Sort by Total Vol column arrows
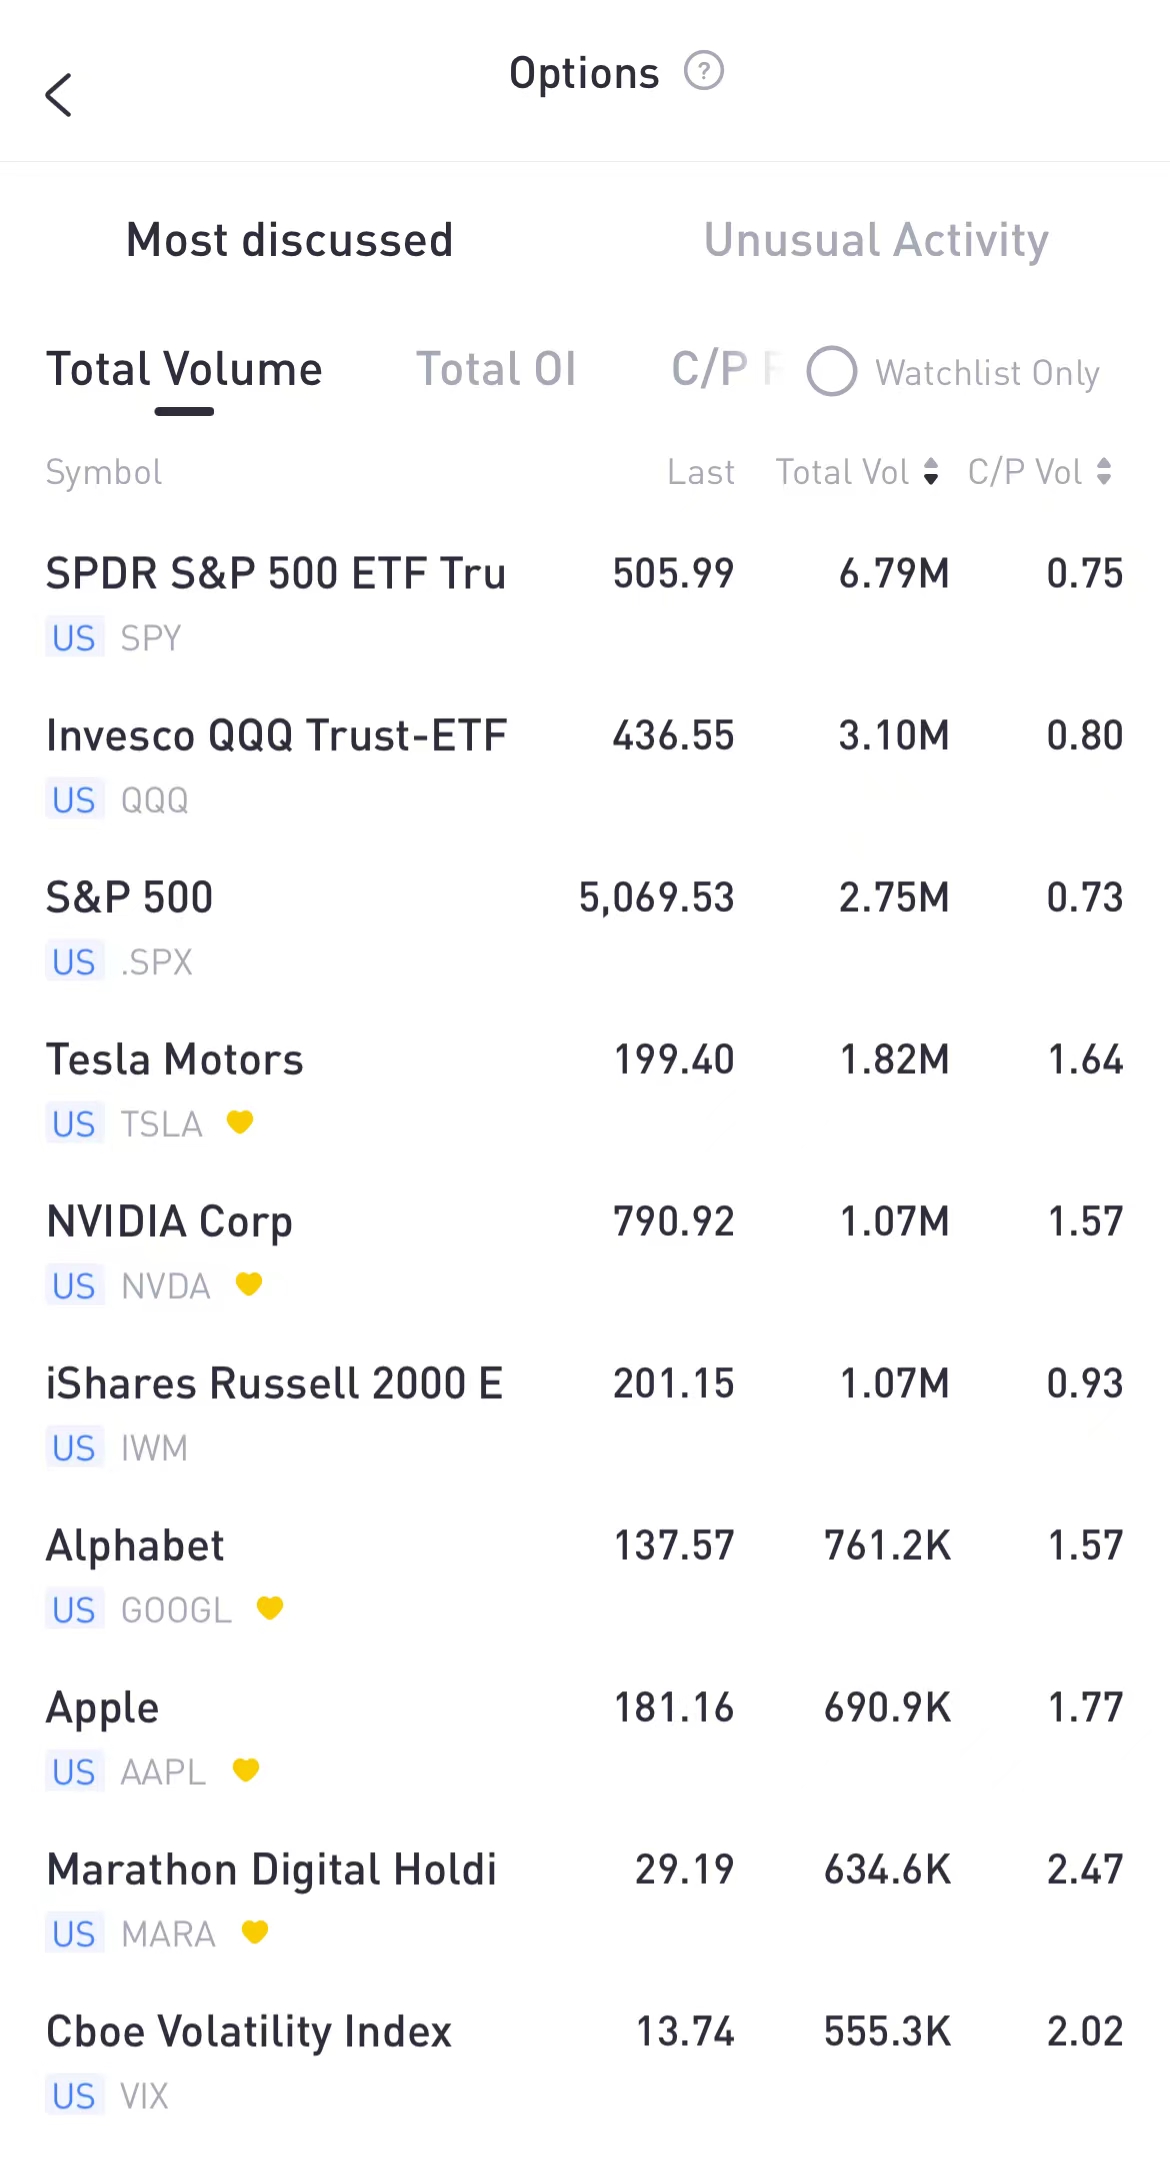1170x2171 pixels. 930,472
